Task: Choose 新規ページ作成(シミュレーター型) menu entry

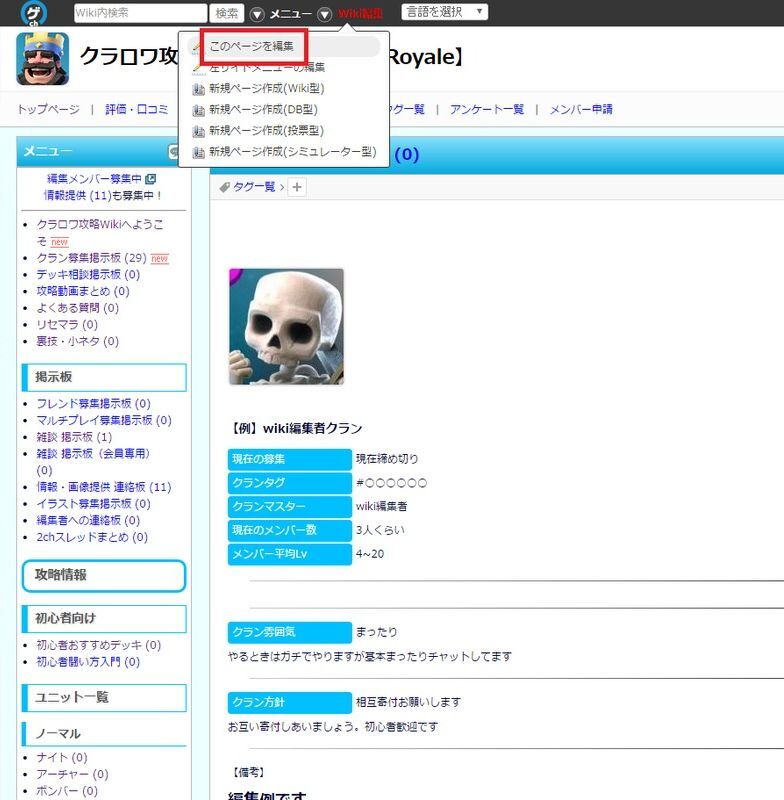Action: pos(292,152)
